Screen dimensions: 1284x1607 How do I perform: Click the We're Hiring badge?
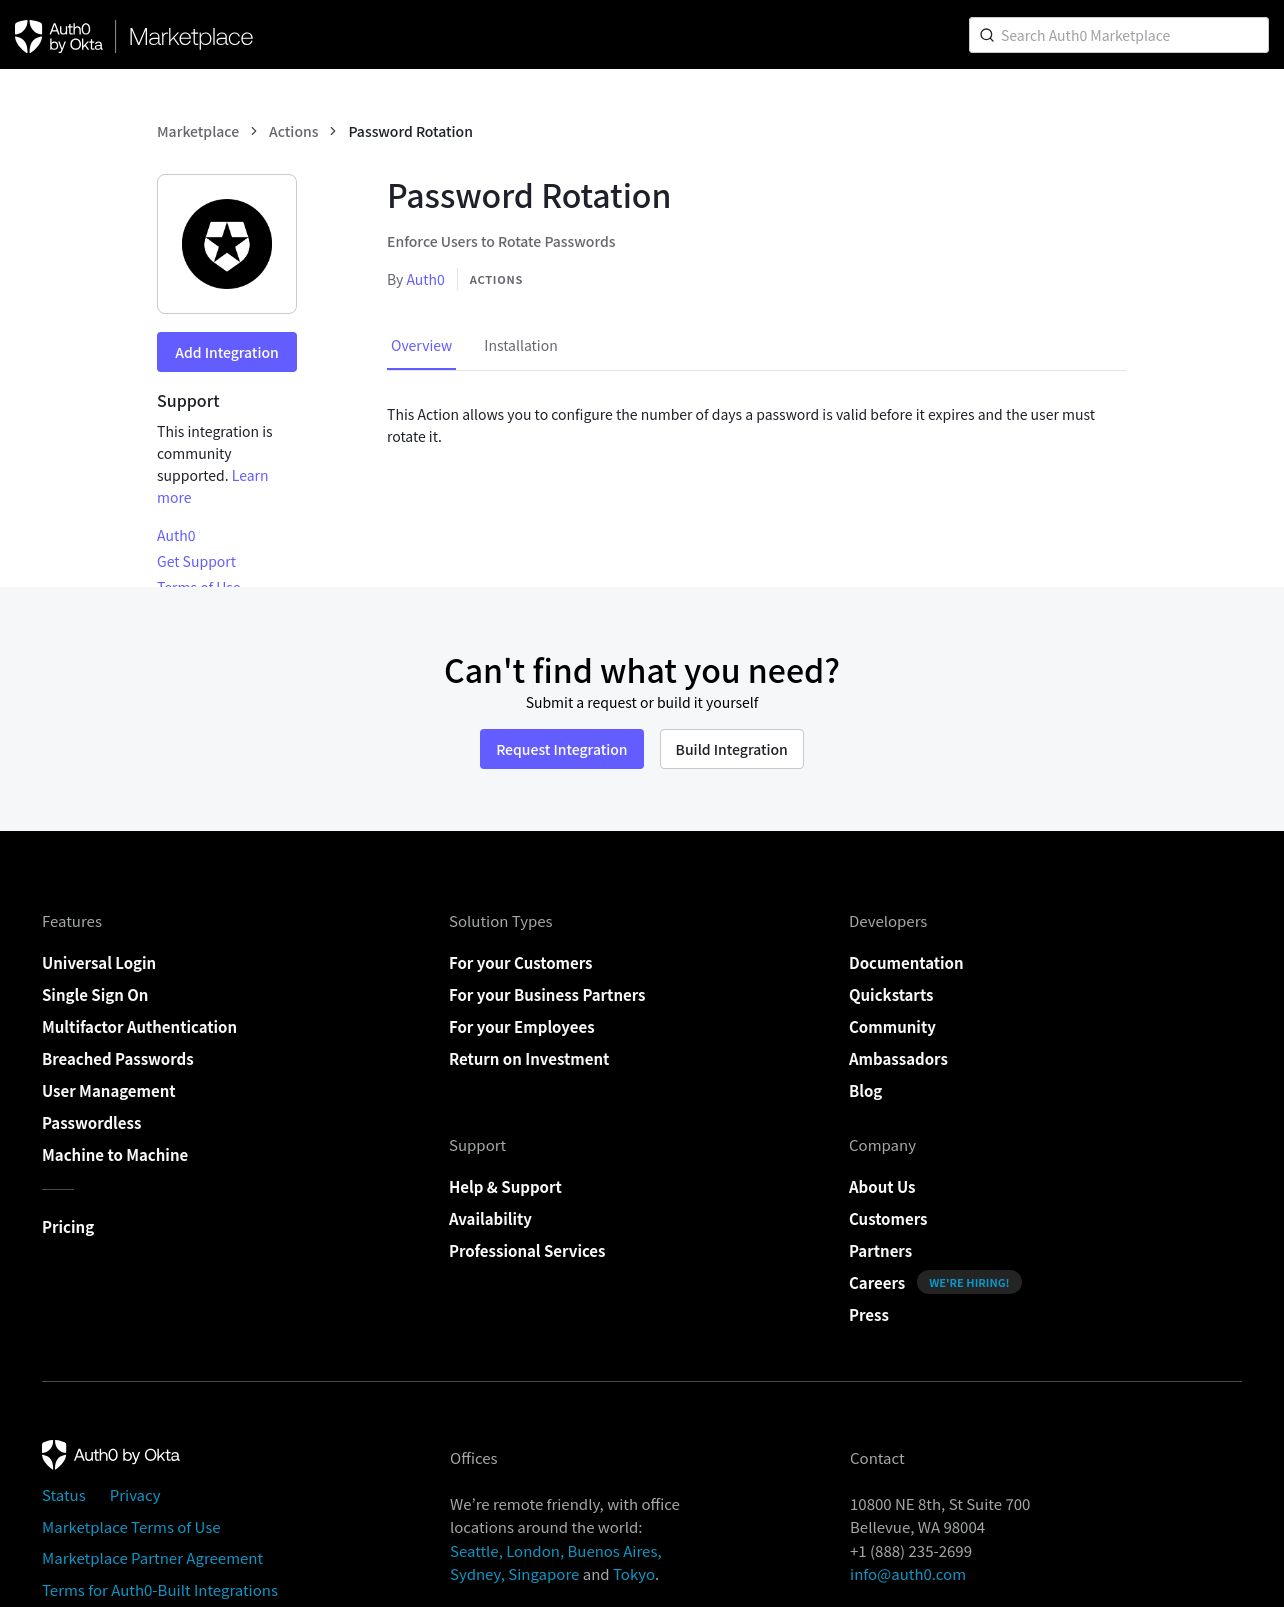(969, 1282)
